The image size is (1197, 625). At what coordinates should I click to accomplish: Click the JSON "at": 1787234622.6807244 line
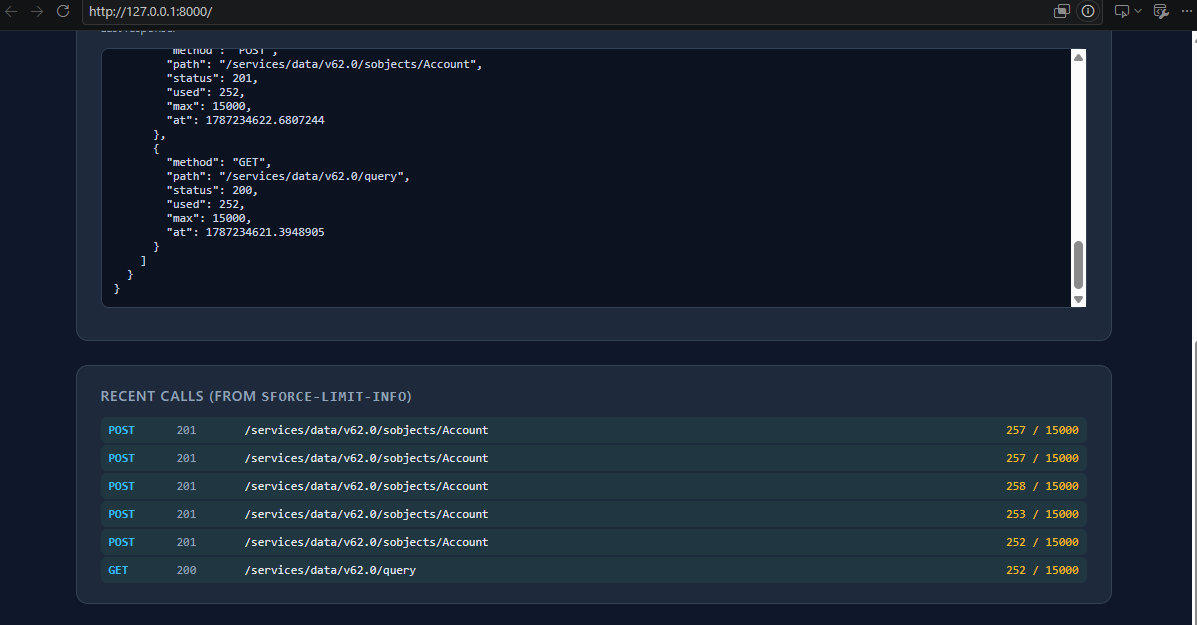(x=246, y=121)
